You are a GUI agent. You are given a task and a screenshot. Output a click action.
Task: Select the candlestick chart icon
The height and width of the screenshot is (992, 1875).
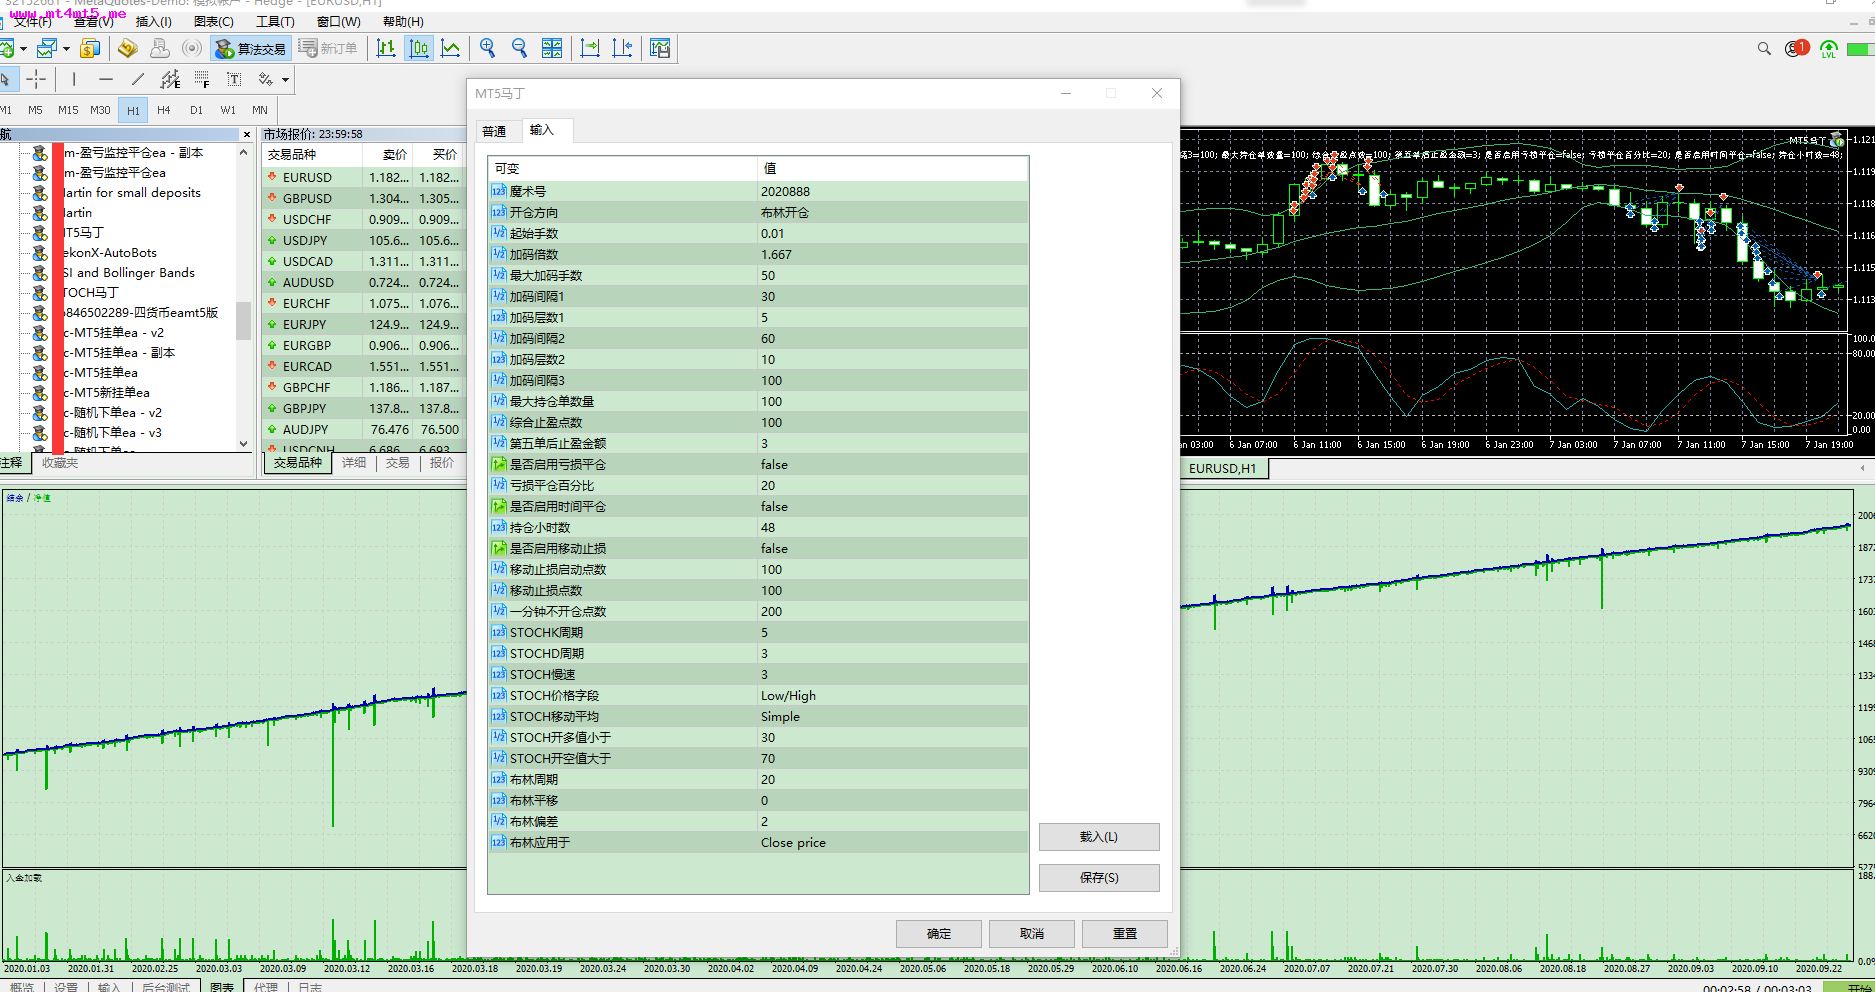(x=419, y=48)
